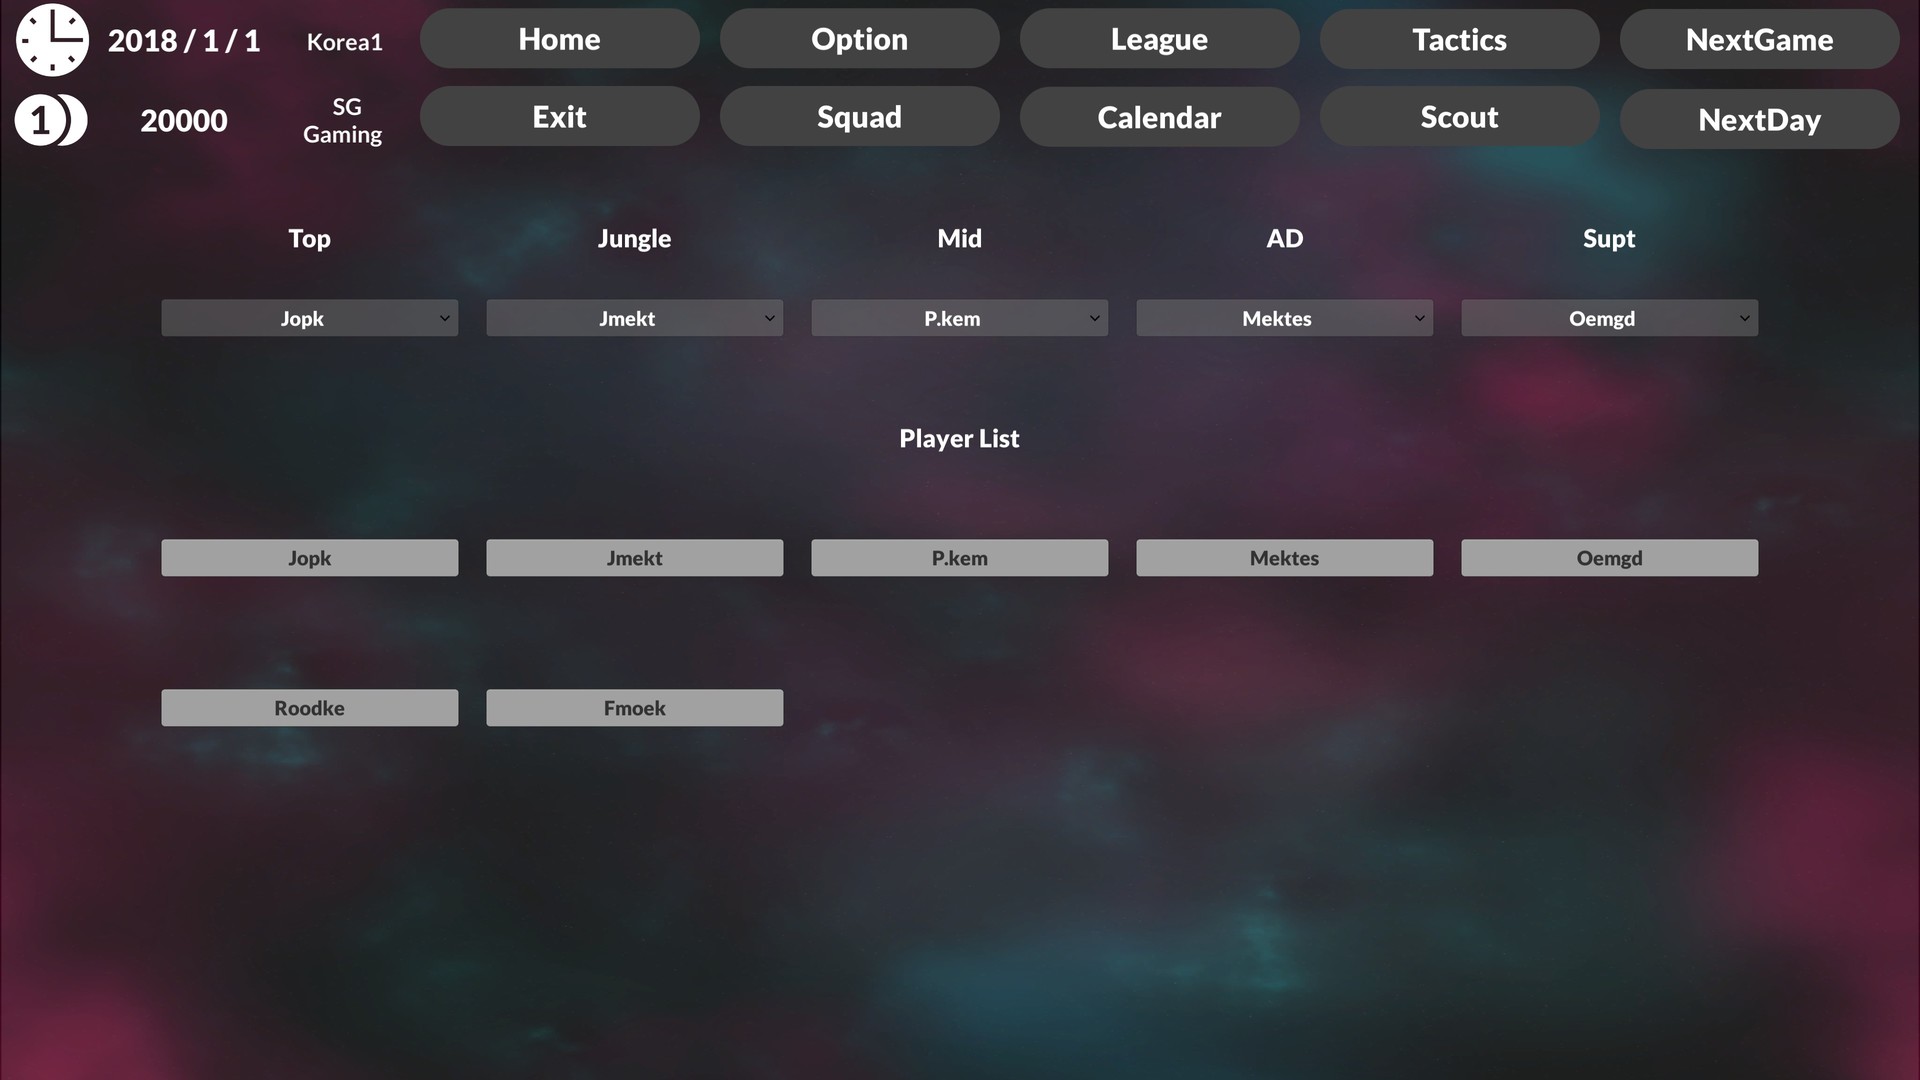Expand the Jungle lane player dropdown
Viewport: 1920px width, 1080px height.
769,318
